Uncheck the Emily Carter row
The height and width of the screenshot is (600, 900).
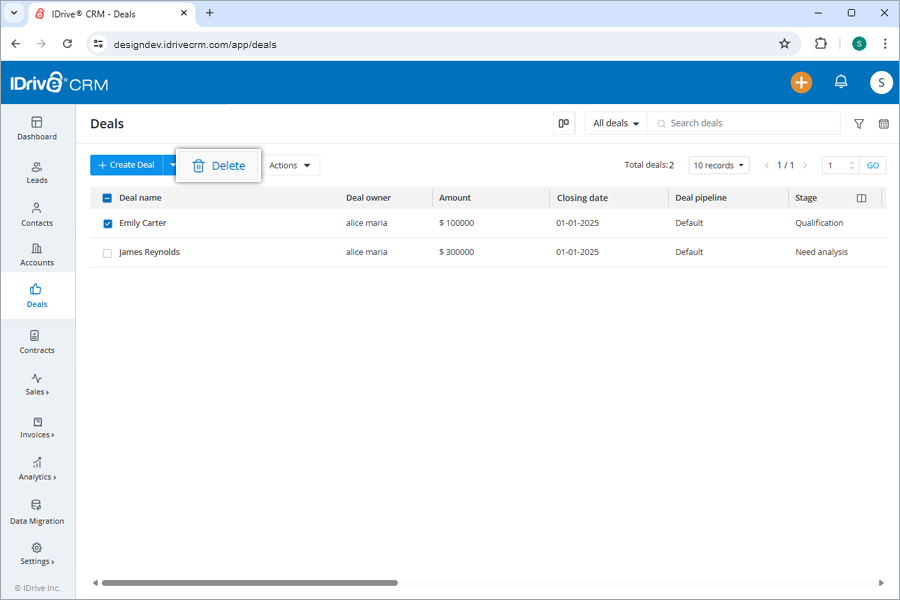[108, 223]
